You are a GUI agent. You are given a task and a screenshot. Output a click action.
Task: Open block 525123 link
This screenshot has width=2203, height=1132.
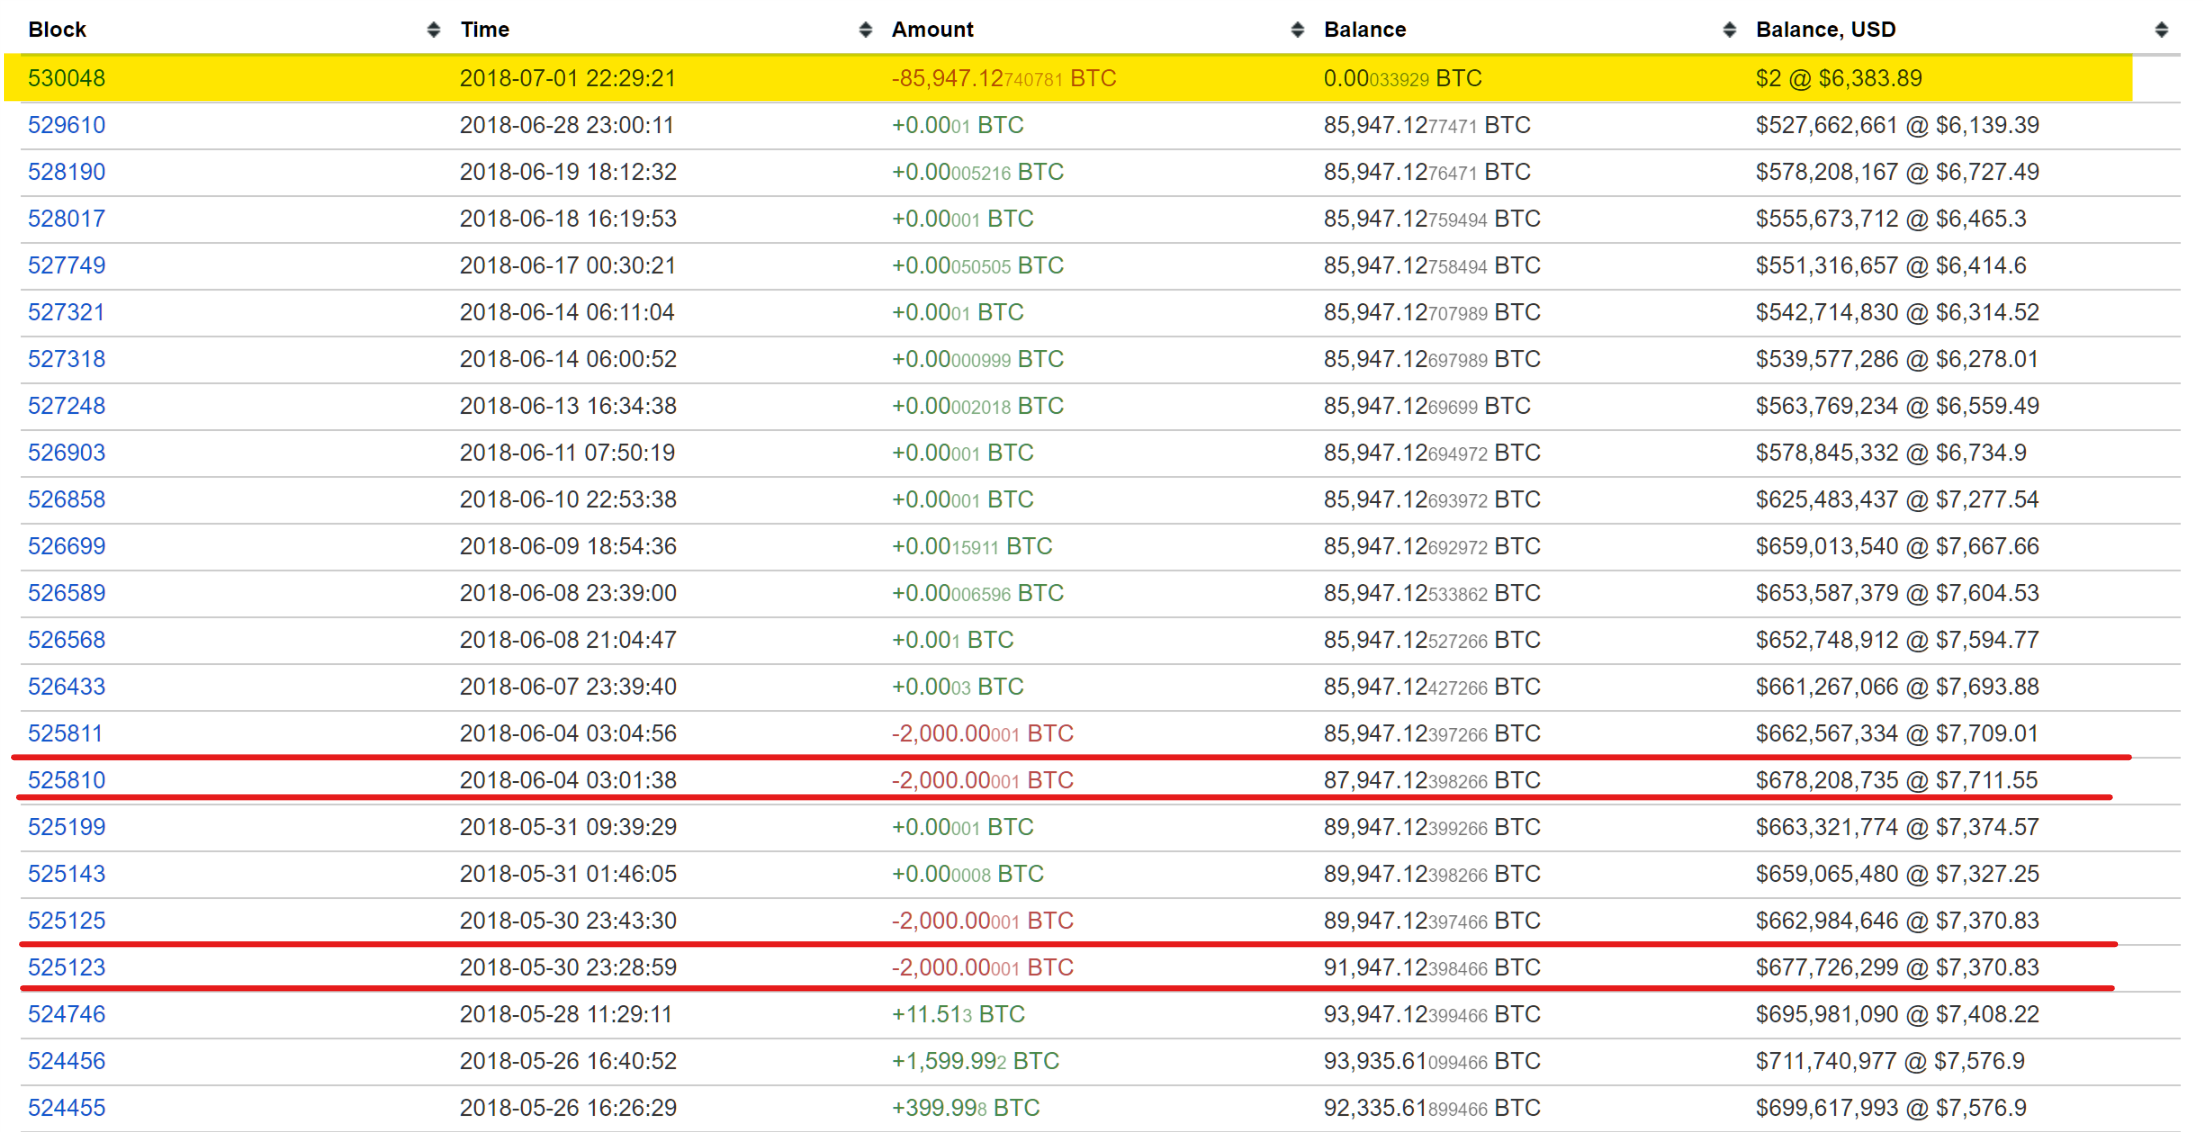point(66,967)
